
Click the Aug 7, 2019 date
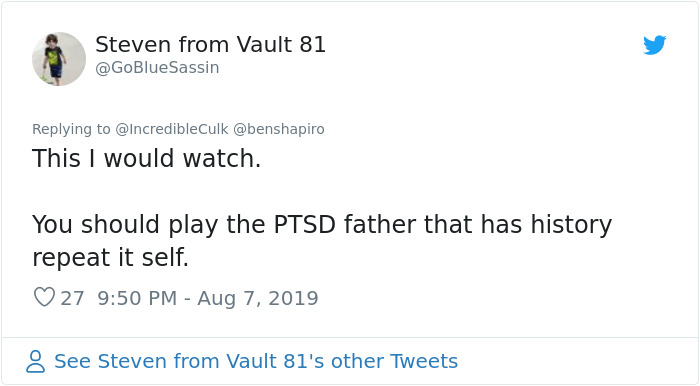pyautogui.click(x=258, y=299)
